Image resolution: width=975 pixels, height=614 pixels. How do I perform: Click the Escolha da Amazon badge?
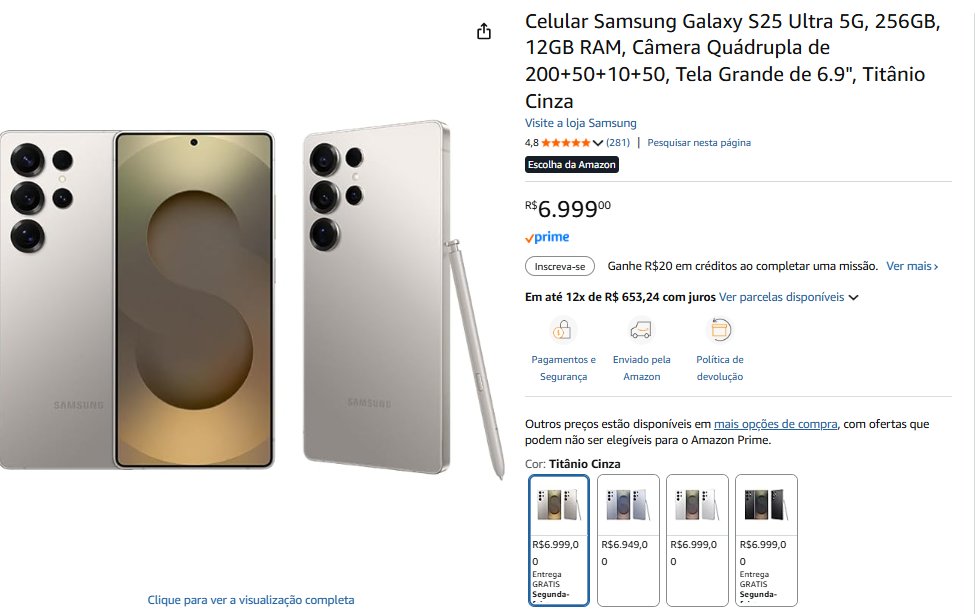[x=572, y=164]
